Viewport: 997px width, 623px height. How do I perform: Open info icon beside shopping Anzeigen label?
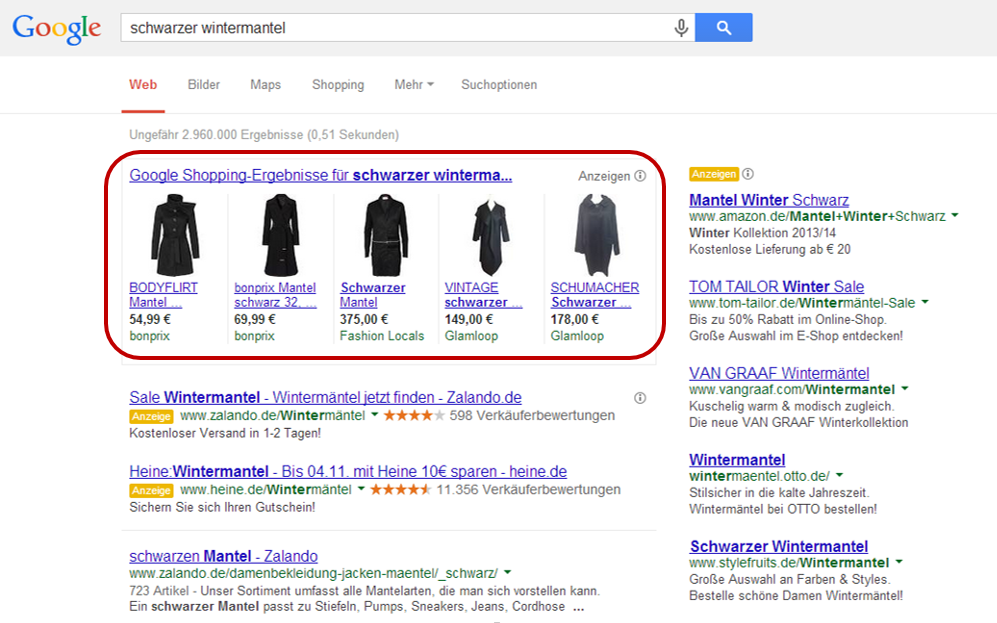click(640, 175)
